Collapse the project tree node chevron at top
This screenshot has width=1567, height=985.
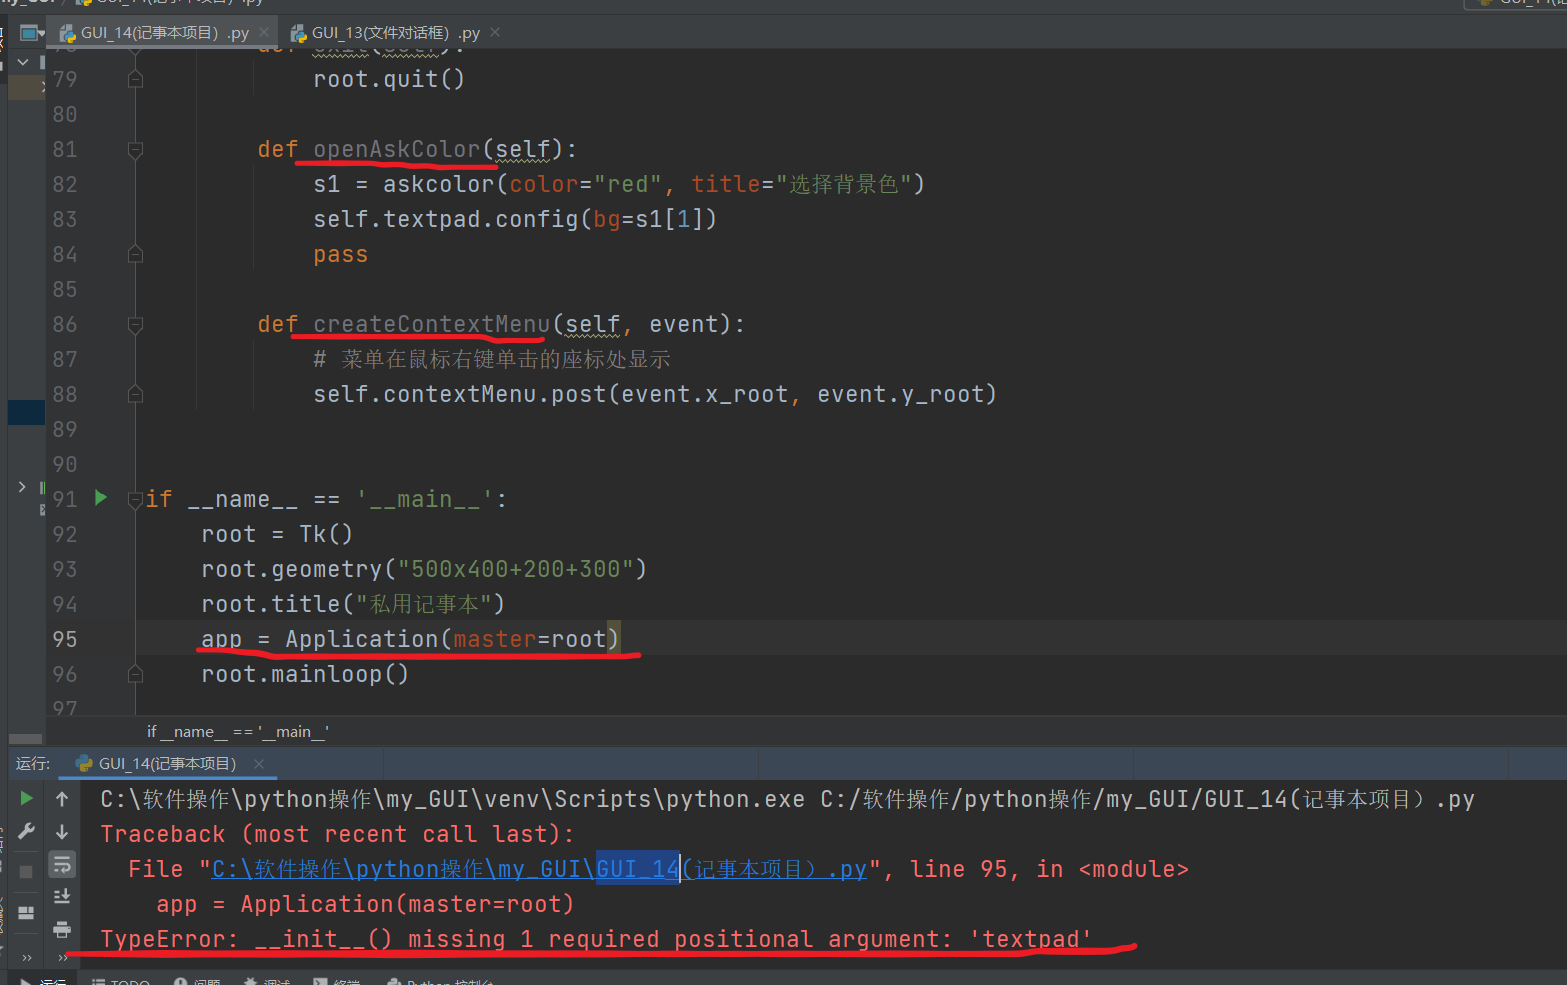tap(22, 62)
